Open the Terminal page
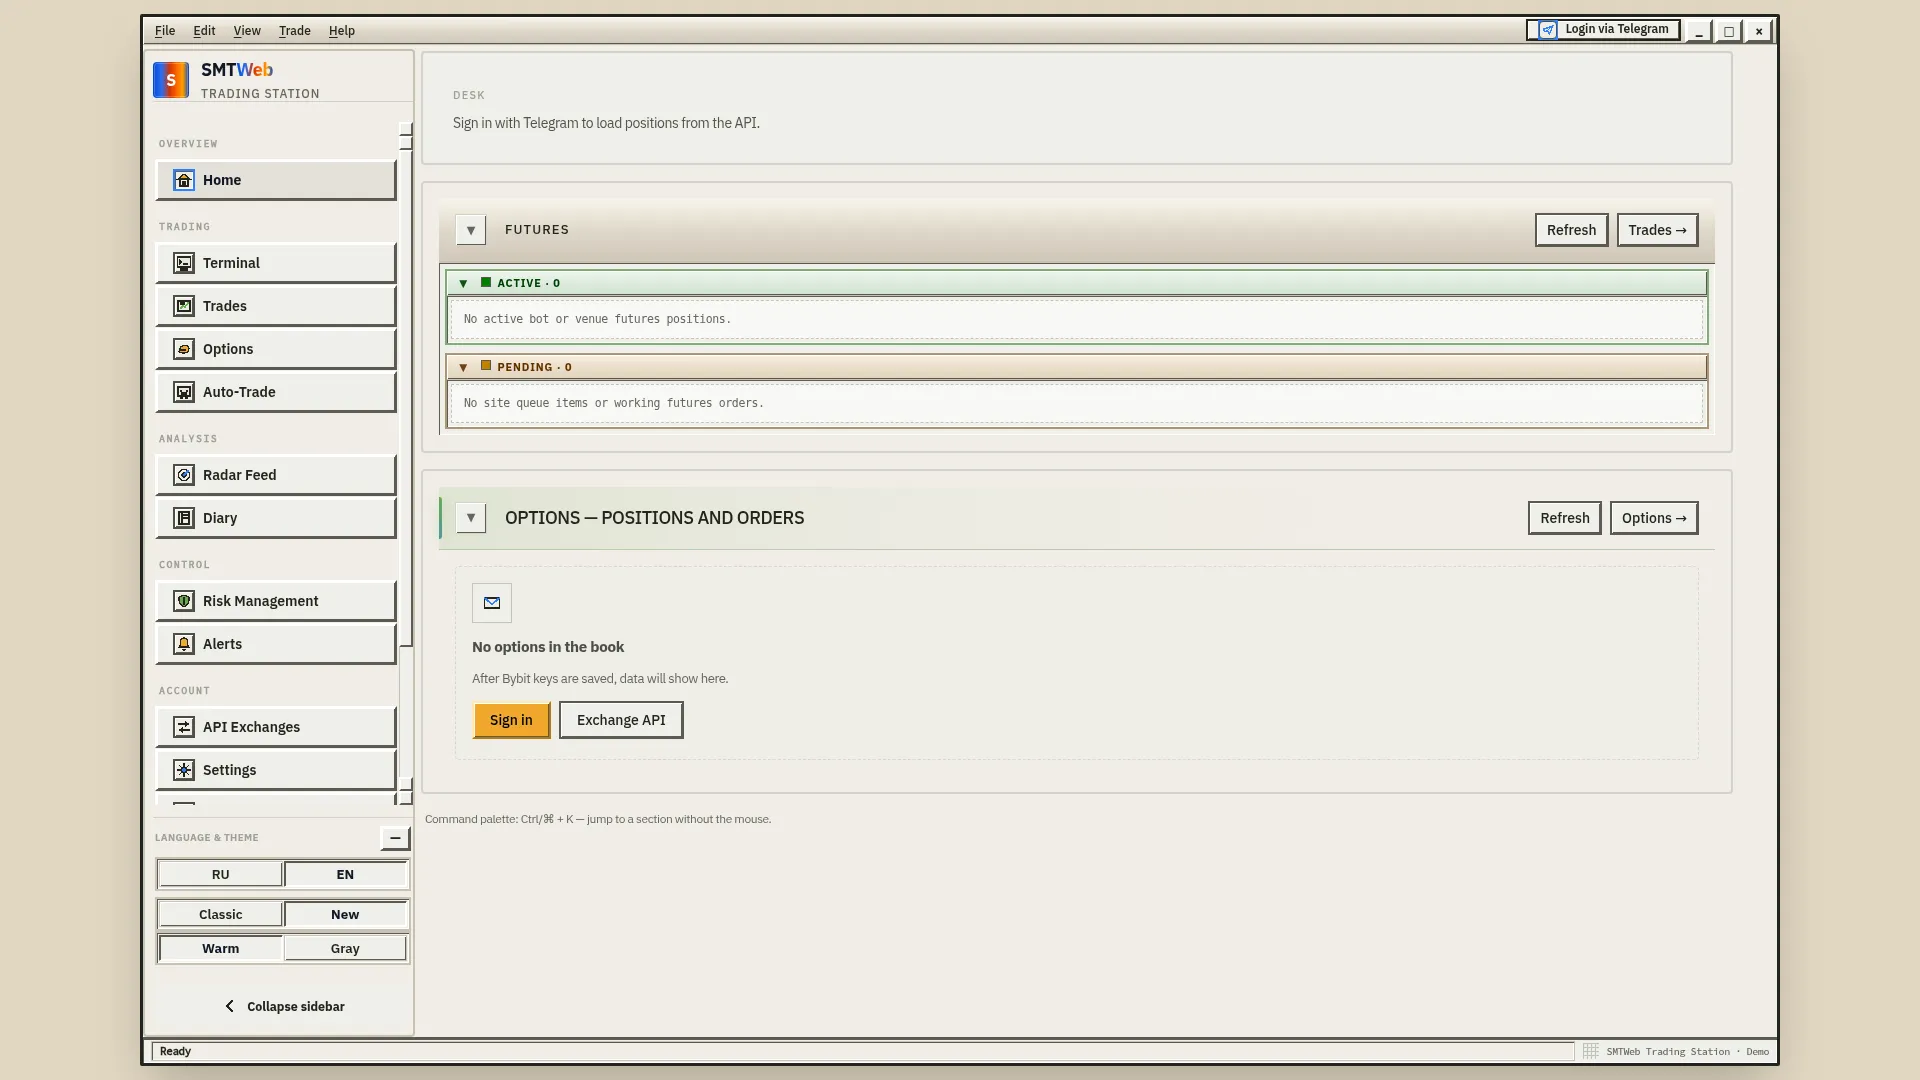 [276, 263]
